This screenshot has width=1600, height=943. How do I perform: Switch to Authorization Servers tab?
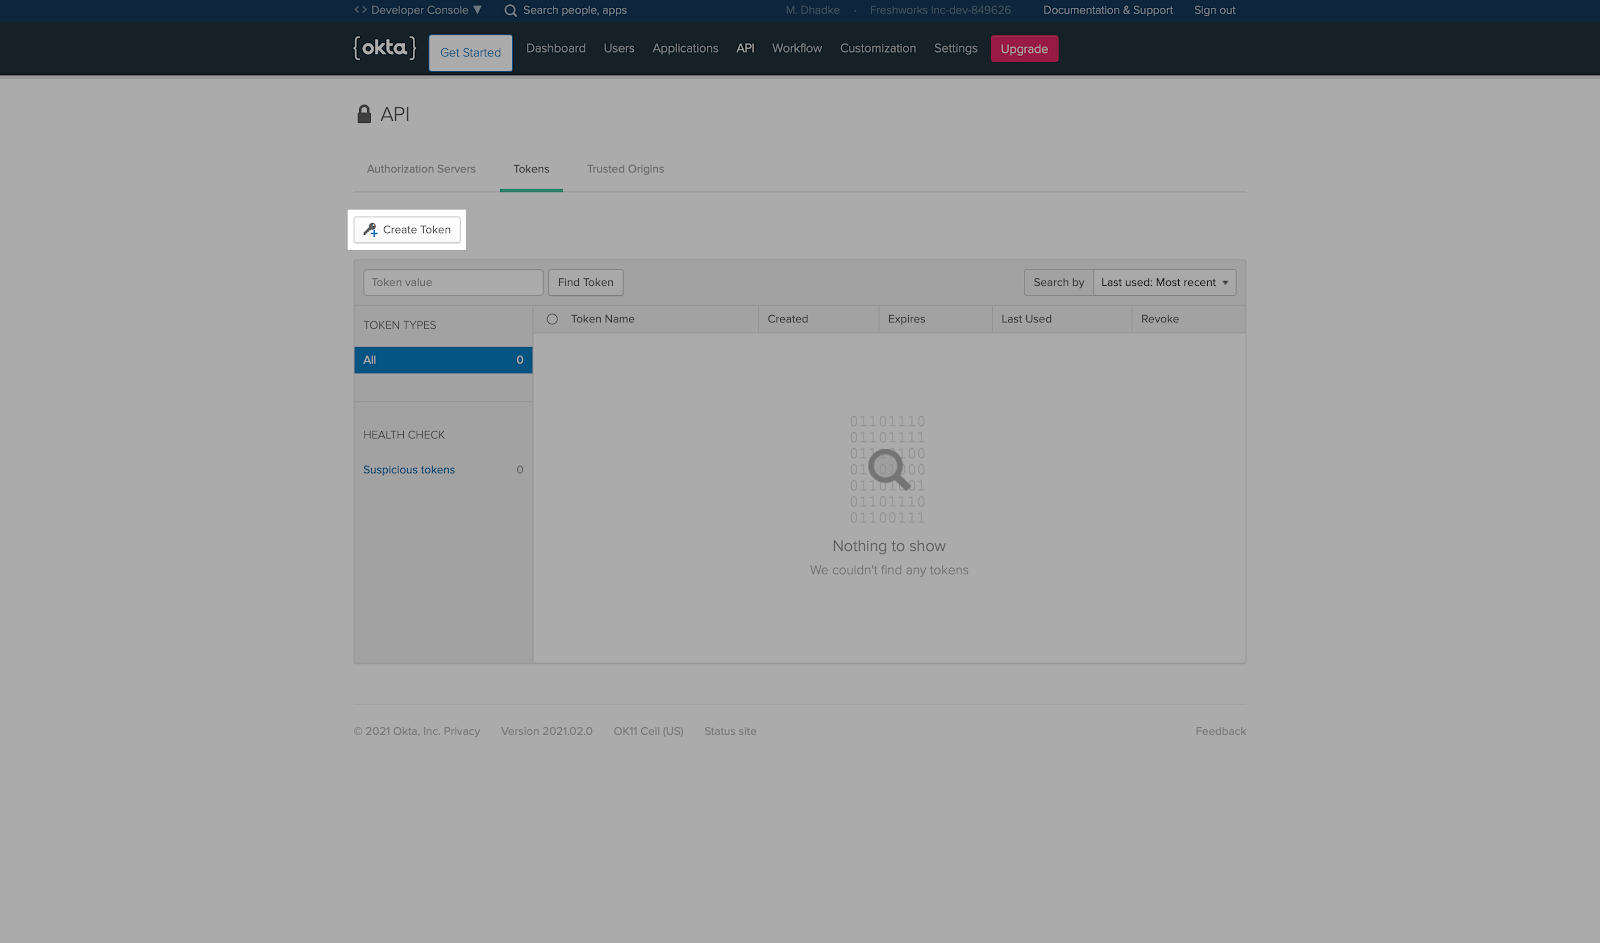coord(421,169)
